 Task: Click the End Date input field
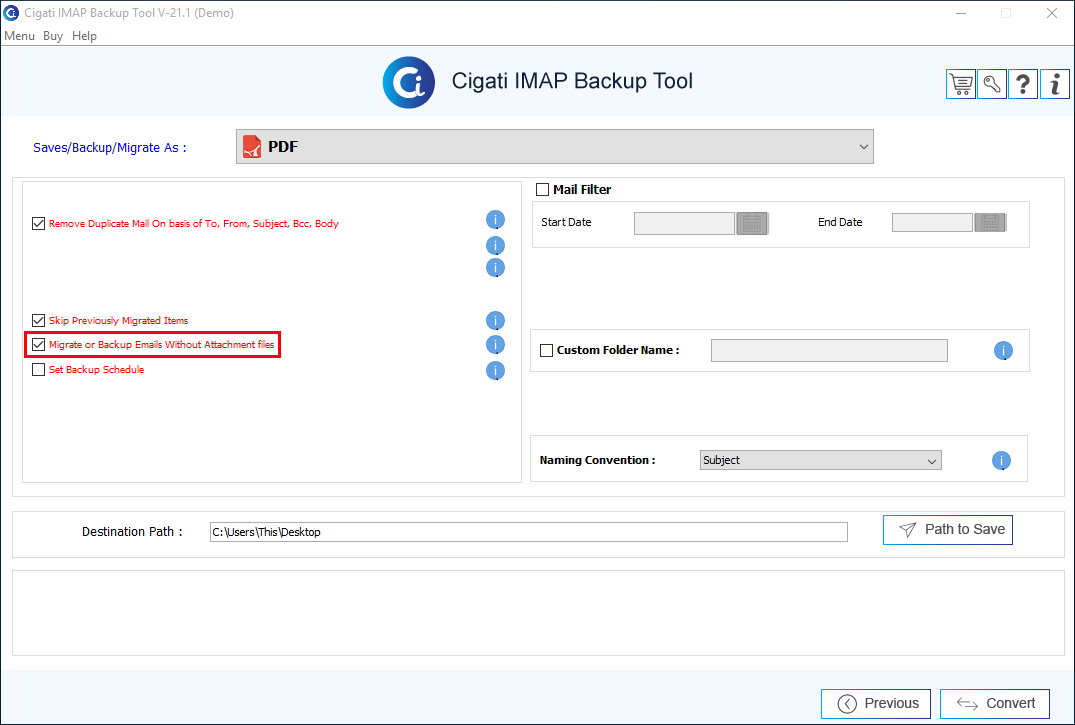(932, 223)
